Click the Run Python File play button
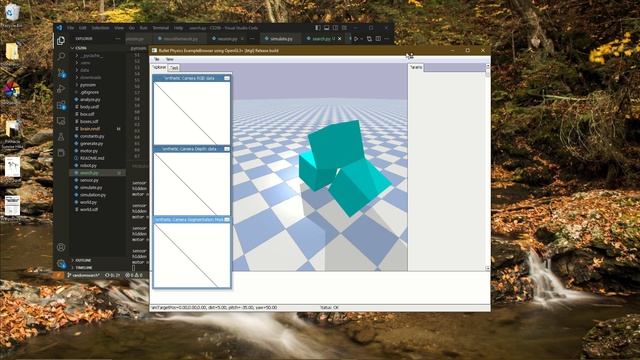This screenshot has width=640, height=360. [x=356, y=39]
